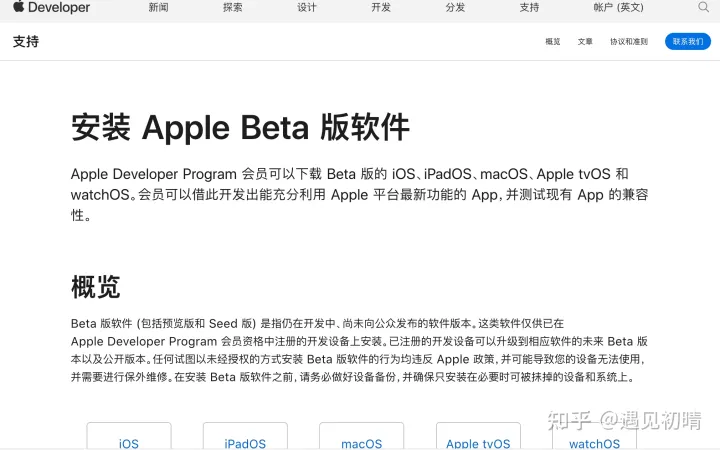Click the intro paragraph starting Apple Developer Program 会员可以下载

pos(359,194)
